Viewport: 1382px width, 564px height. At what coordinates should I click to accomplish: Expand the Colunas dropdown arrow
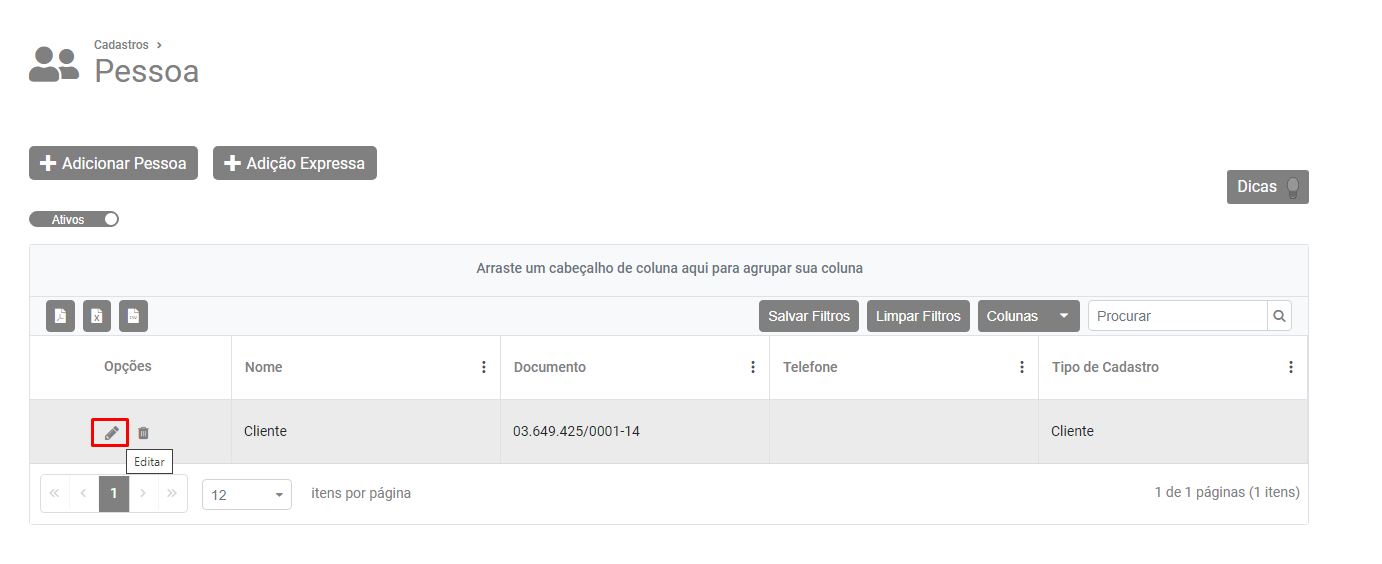(x=1064, y=316)
